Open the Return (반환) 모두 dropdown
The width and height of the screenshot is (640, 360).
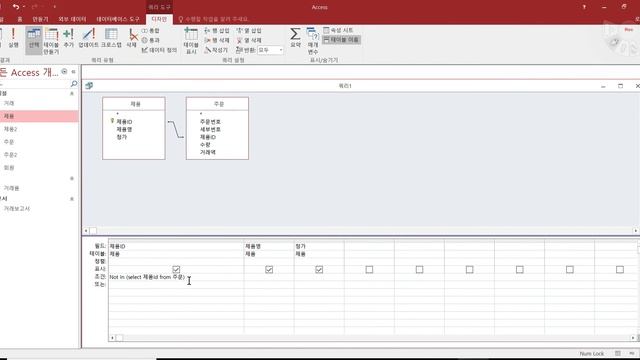tap(281, 50)
